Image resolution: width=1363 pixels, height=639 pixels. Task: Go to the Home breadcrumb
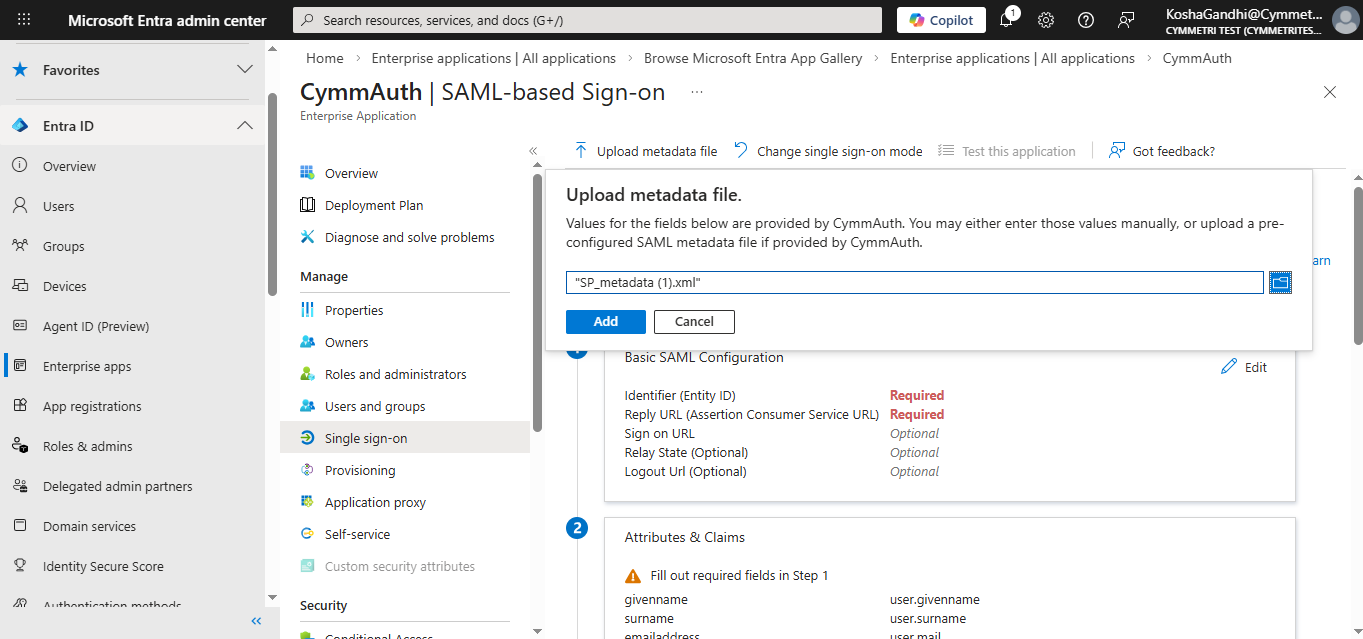(x=325, y=58)
